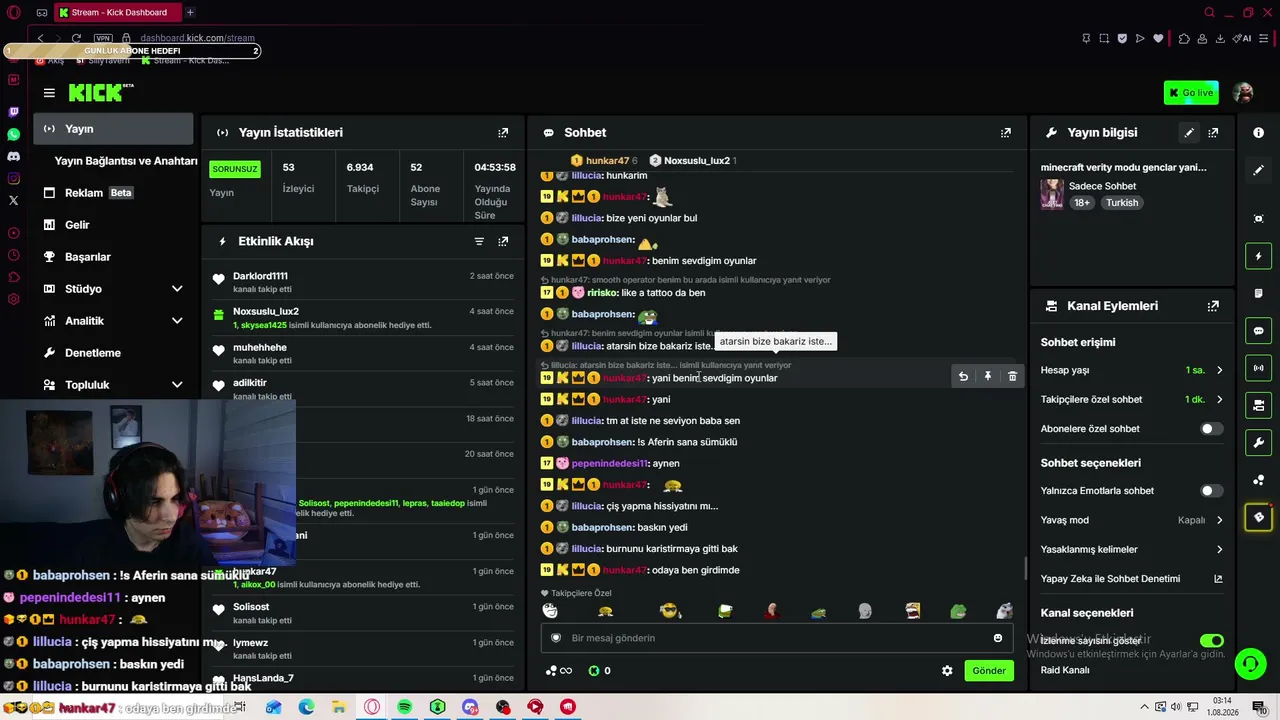Disable İzlenme sayısını göster switch
Image resolution: width=1280 pixels, height=720 pixels.
coord(1211,641)
